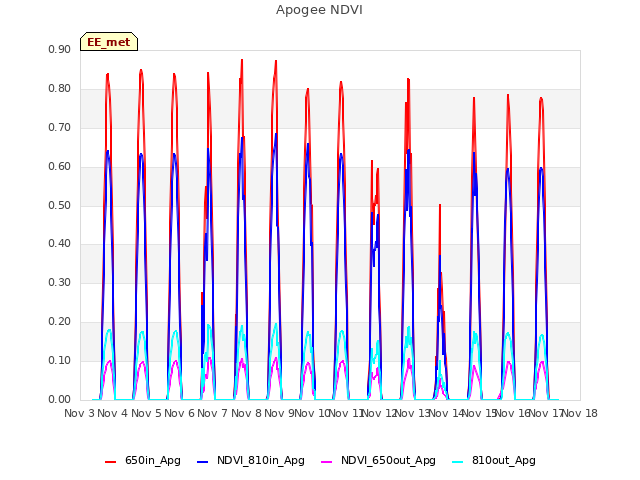Select the 810out_Apg legend label

coord(504,461)
